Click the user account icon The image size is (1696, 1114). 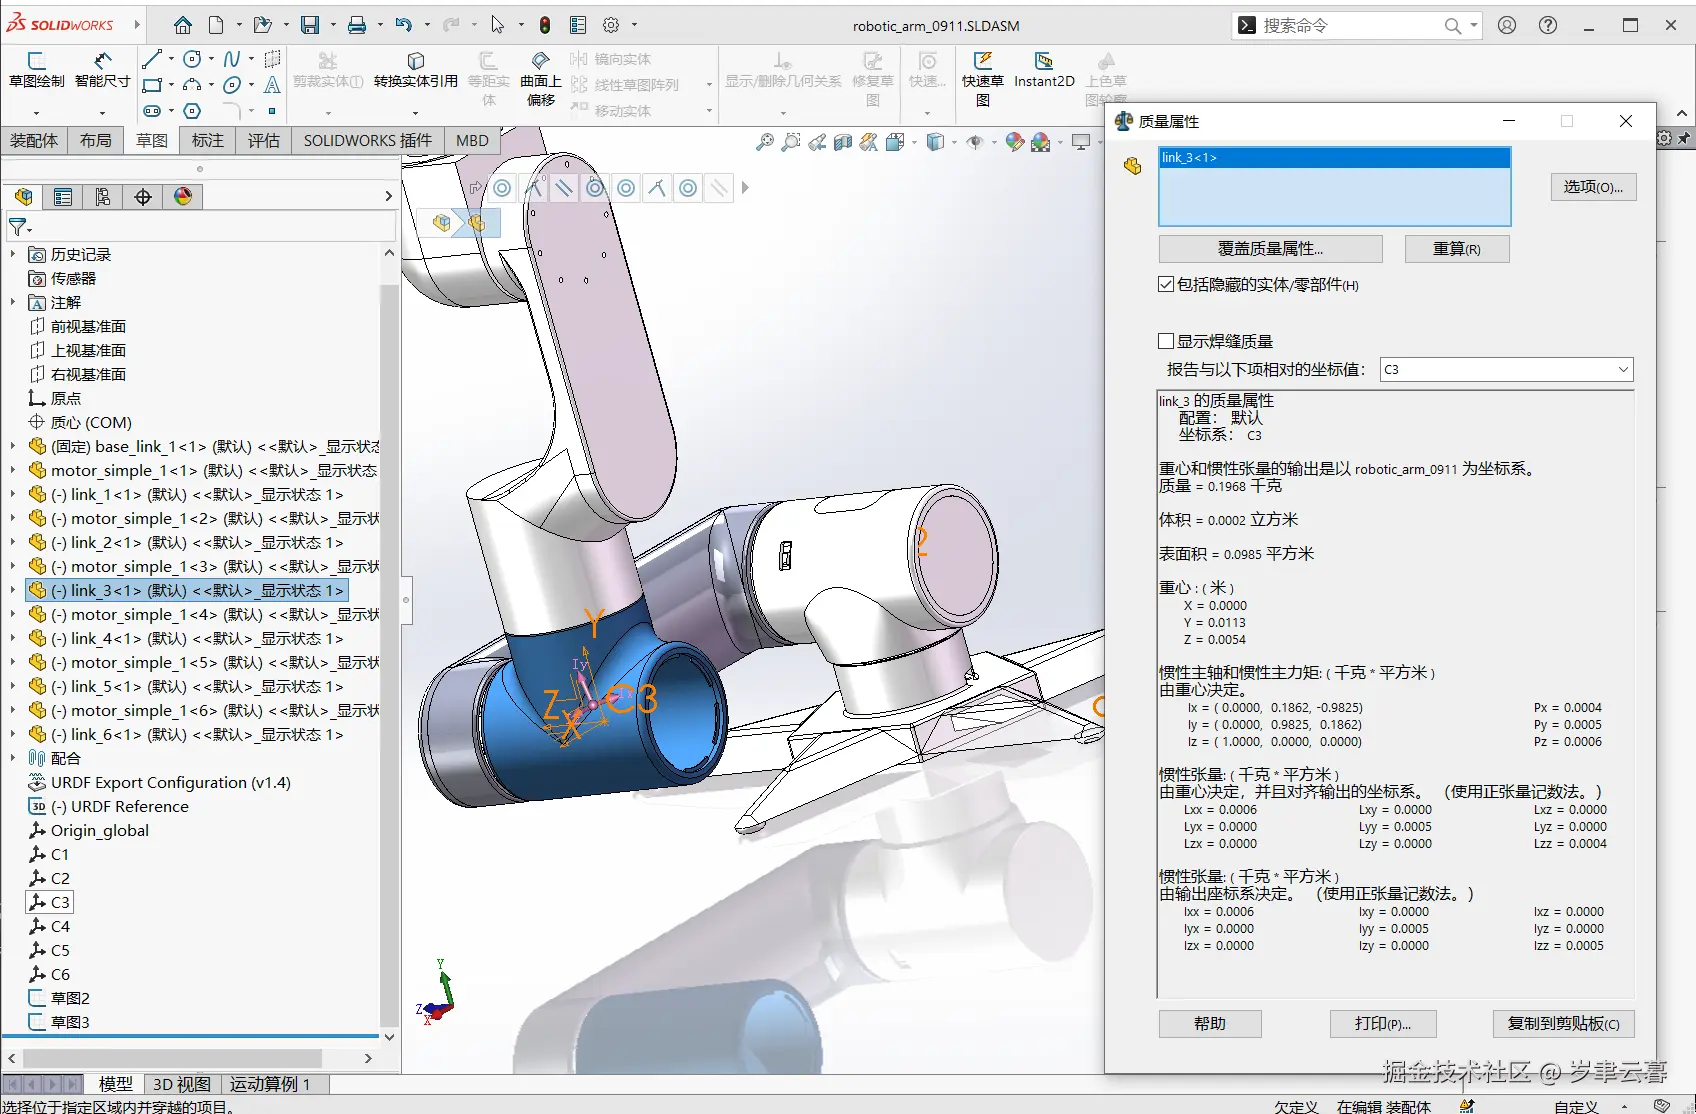[x=1507, y=25]
